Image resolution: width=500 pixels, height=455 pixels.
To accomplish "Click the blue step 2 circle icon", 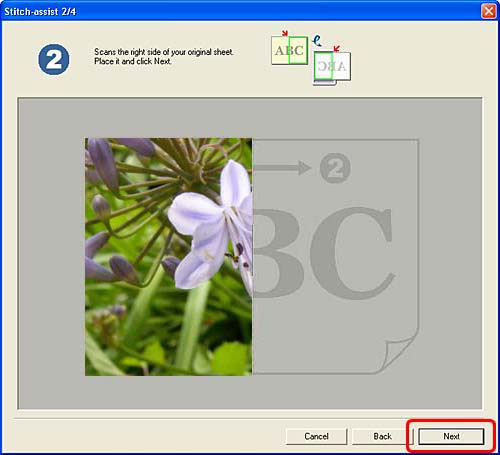I will click(54, 59).
